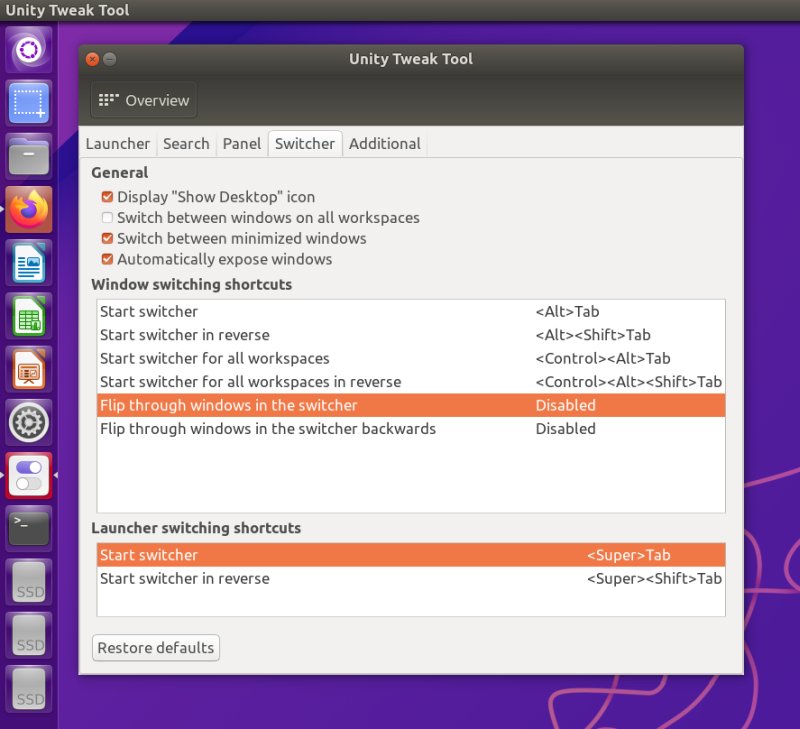The height and width of the screenshot is (729, 800).
Task: Launch the screenshot tool icon
Action: point(29,103)
